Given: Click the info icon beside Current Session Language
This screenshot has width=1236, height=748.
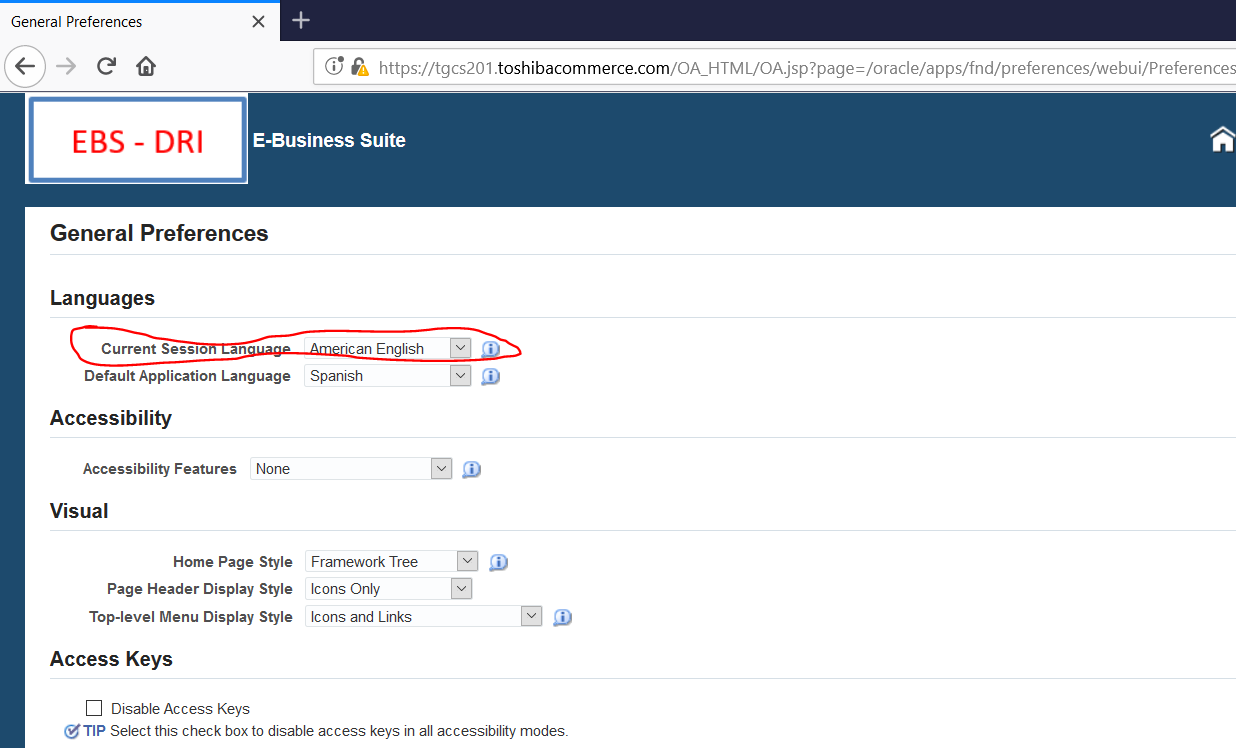Looking at the screenshot, I should (490, 348).
